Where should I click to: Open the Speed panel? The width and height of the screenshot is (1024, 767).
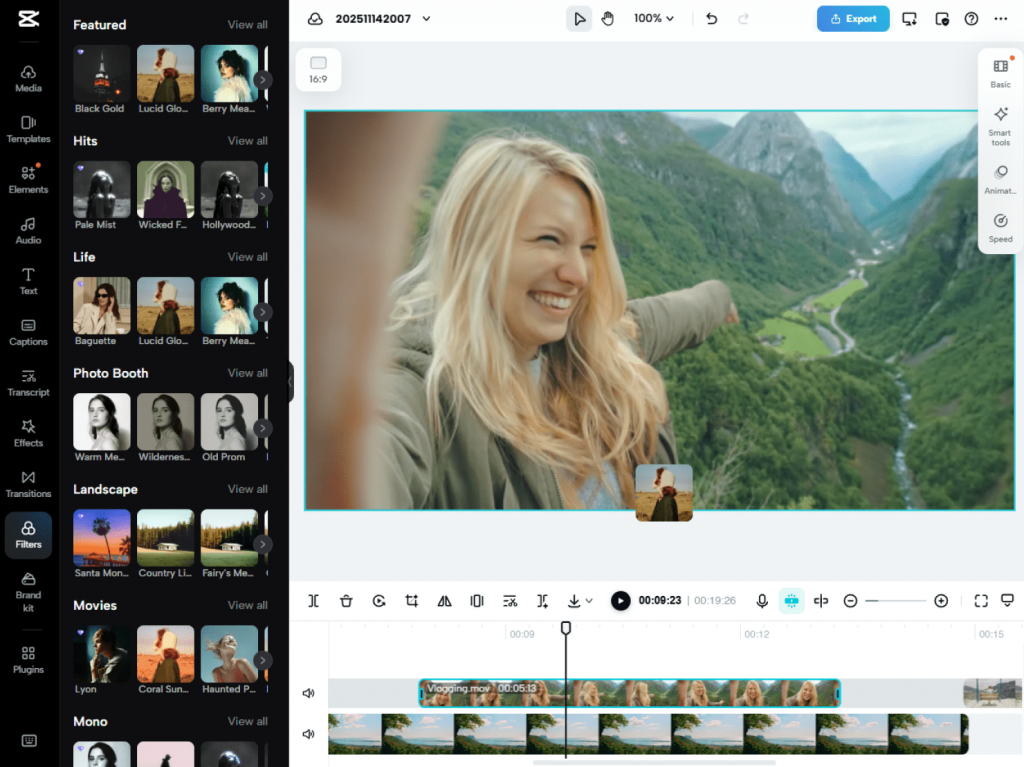[x=1000, y=228]
